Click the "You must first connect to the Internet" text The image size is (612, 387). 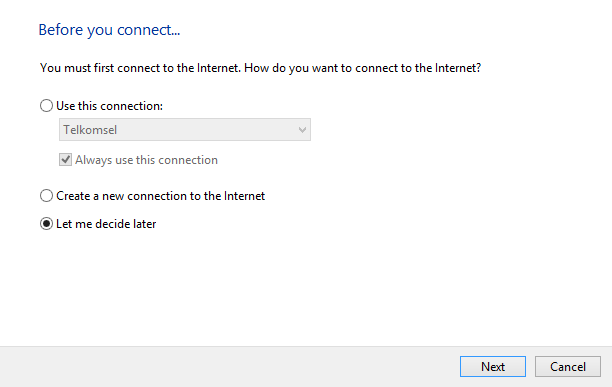140,68
